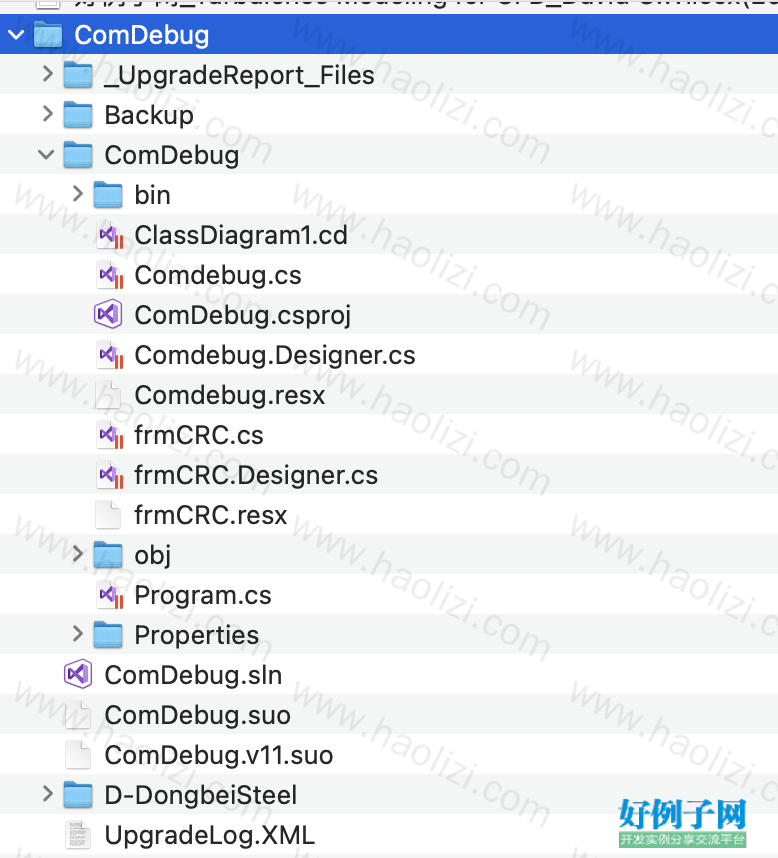
Task: Select the _UpgradeReport_Files name
Action: click(x=240, y=76)
